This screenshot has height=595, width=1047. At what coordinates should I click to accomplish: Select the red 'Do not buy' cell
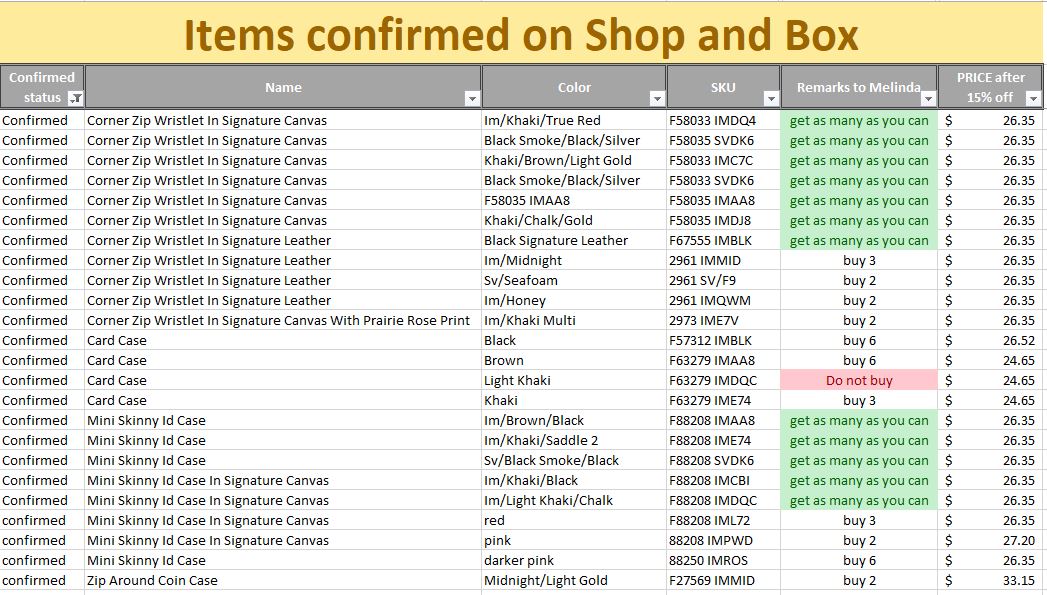(x=859, y=380)
